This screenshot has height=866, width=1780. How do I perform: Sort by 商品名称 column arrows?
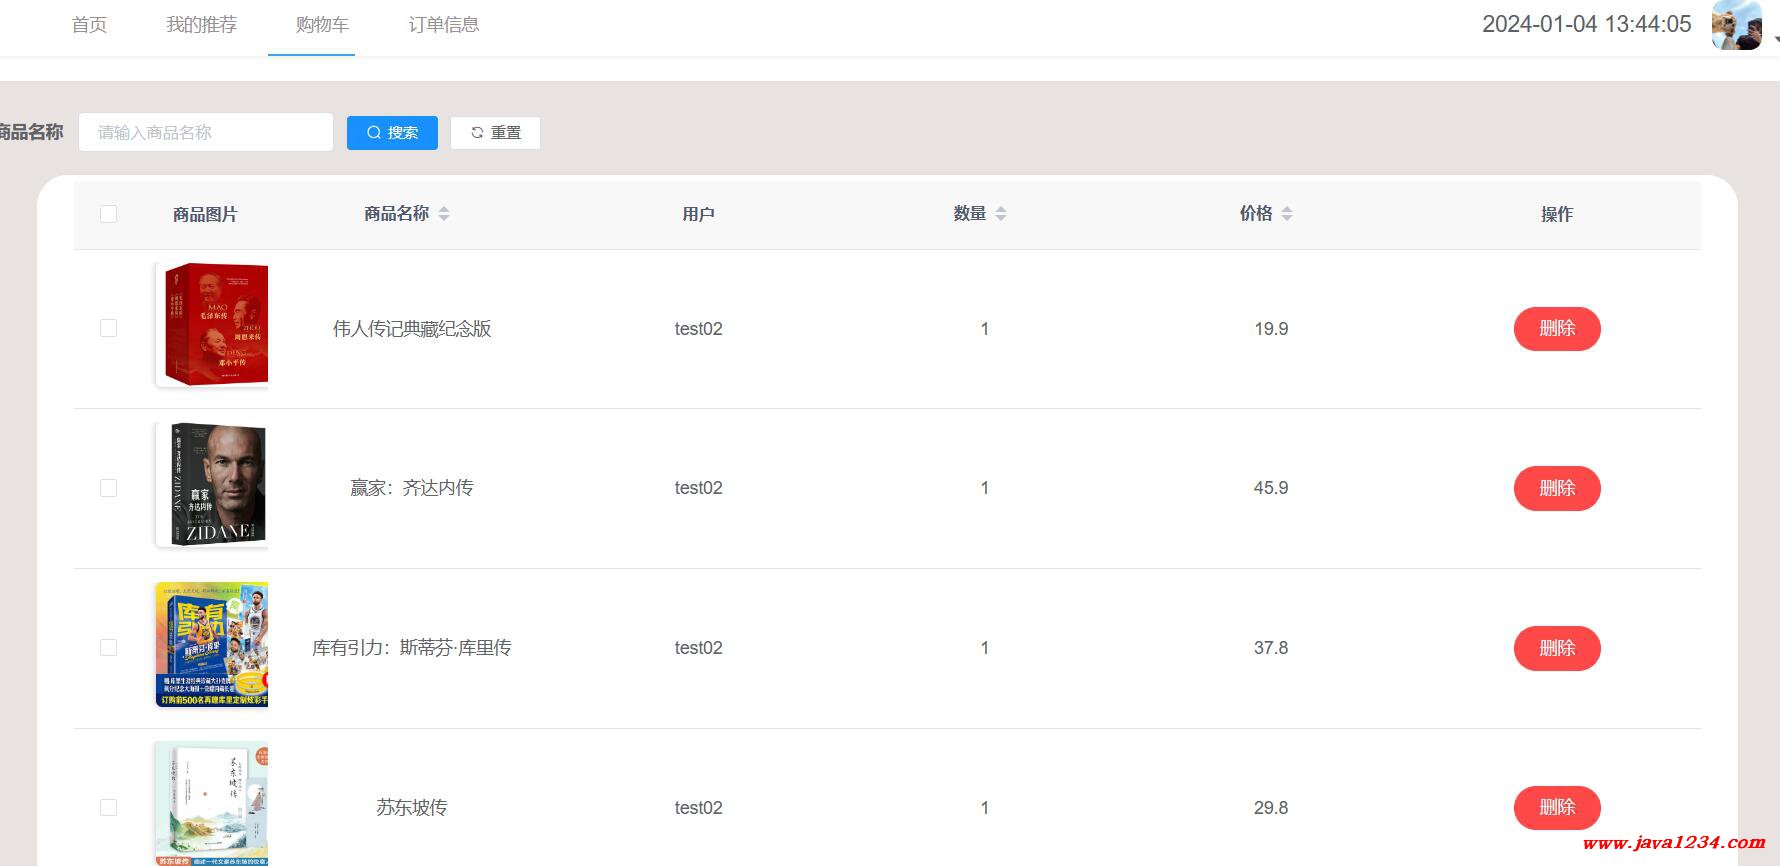(x=444, y=213)
